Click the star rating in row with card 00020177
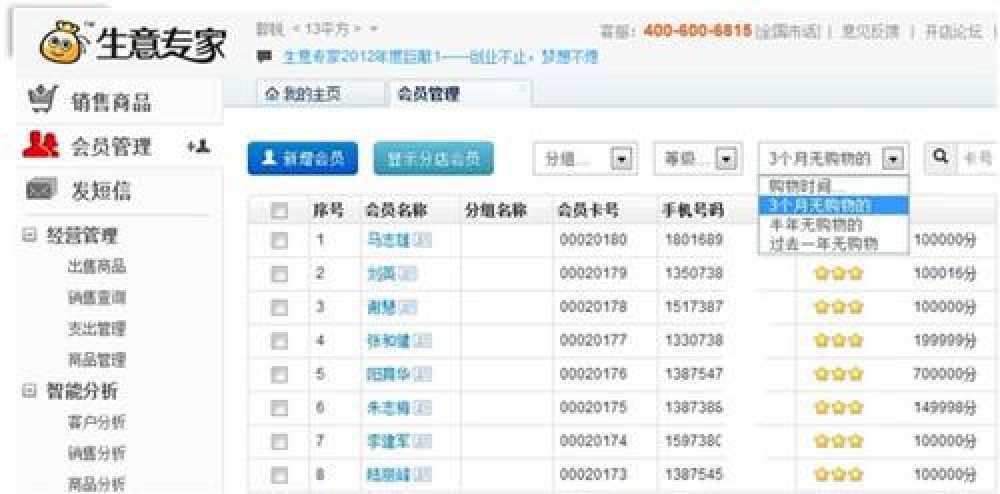1000x494 pixels. 839,341
